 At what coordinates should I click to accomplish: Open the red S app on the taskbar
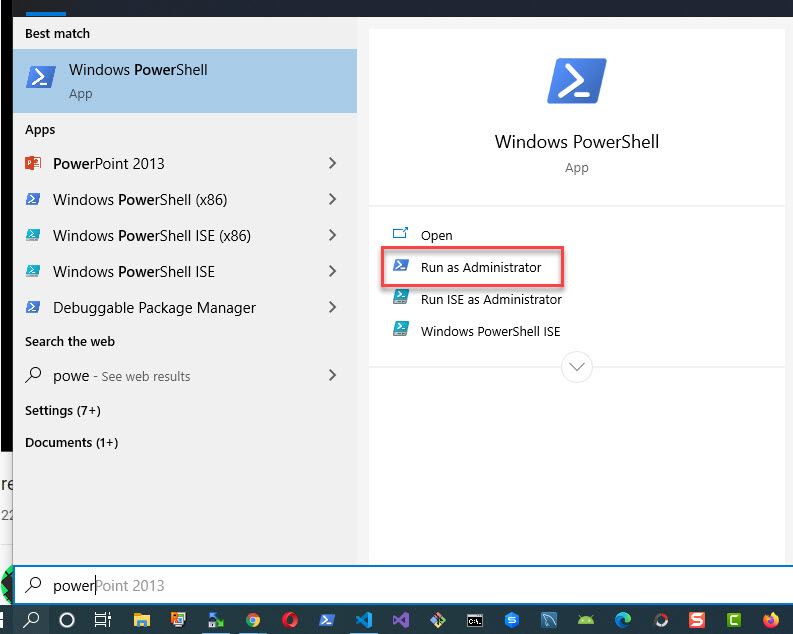coord(697,619)
